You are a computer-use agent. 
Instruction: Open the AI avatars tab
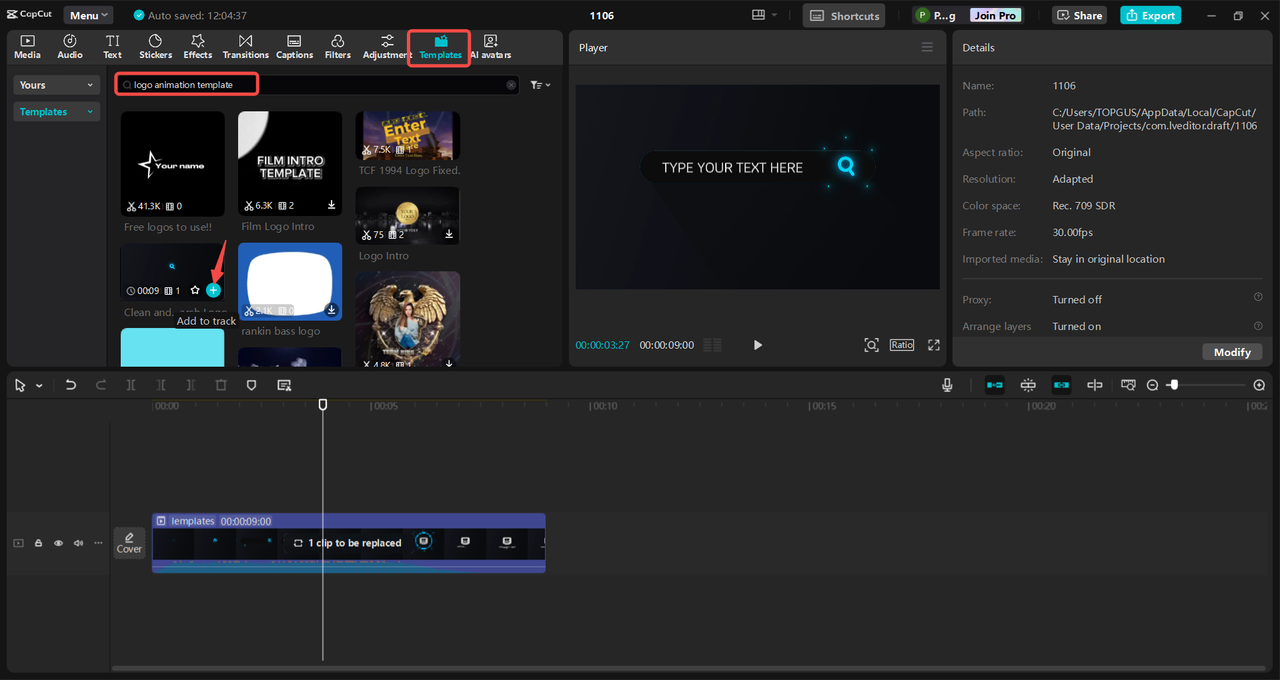tap(490, 47)
